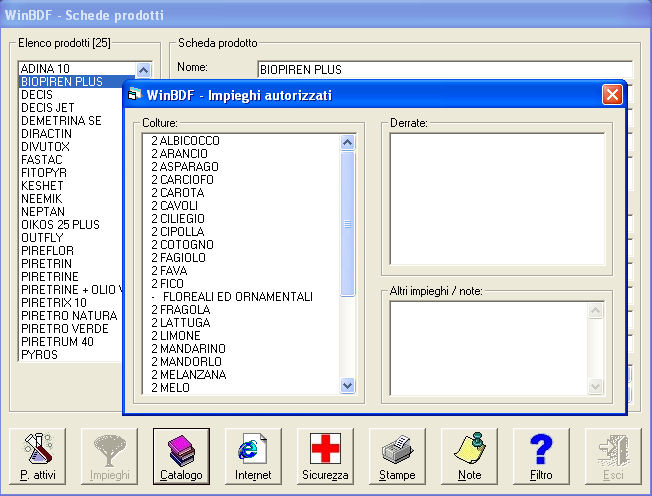Viewport: 652px width, 496px height.
Task: Click the Altri impieghi scroll up arrow
Action: [595, 311]
